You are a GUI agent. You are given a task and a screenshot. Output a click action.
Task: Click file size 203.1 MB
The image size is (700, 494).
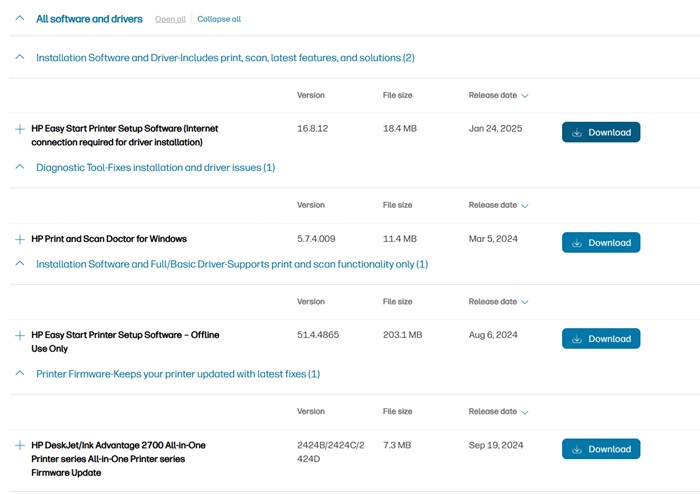point(402,335)
